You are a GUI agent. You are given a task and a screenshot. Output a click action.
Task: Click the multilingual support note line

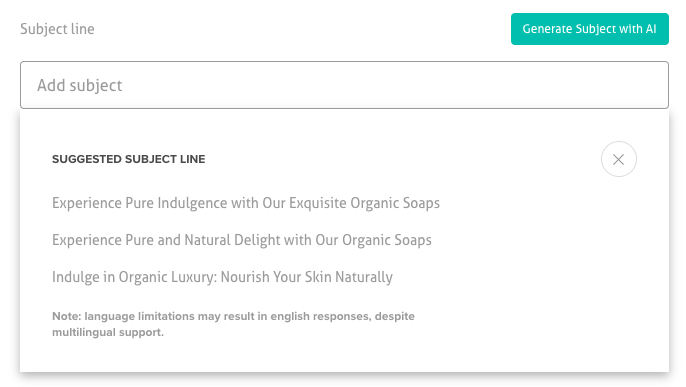coord(108,332)
